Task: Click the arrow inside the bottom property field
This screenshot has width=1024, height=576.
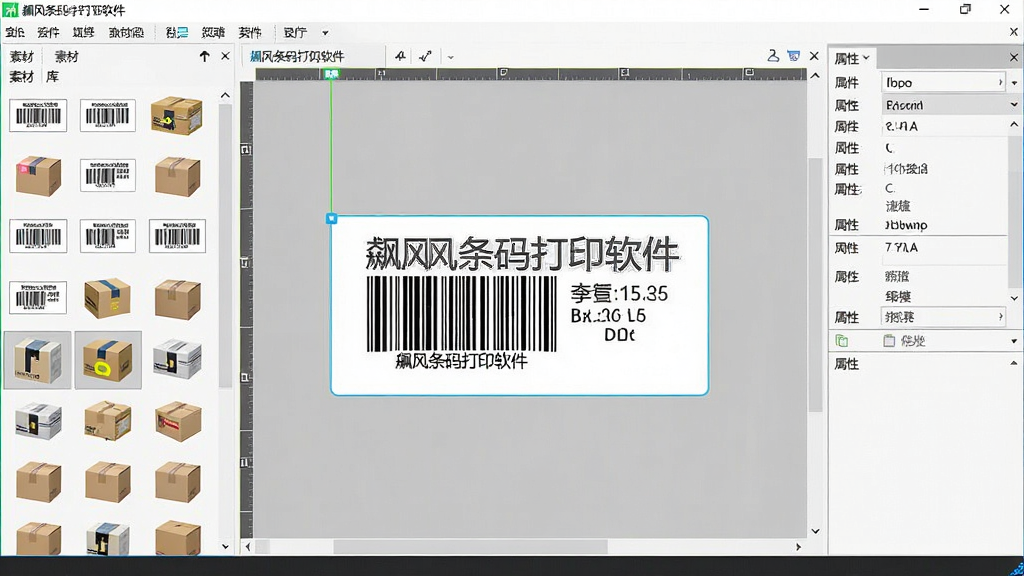Action: click(1000, 317)
